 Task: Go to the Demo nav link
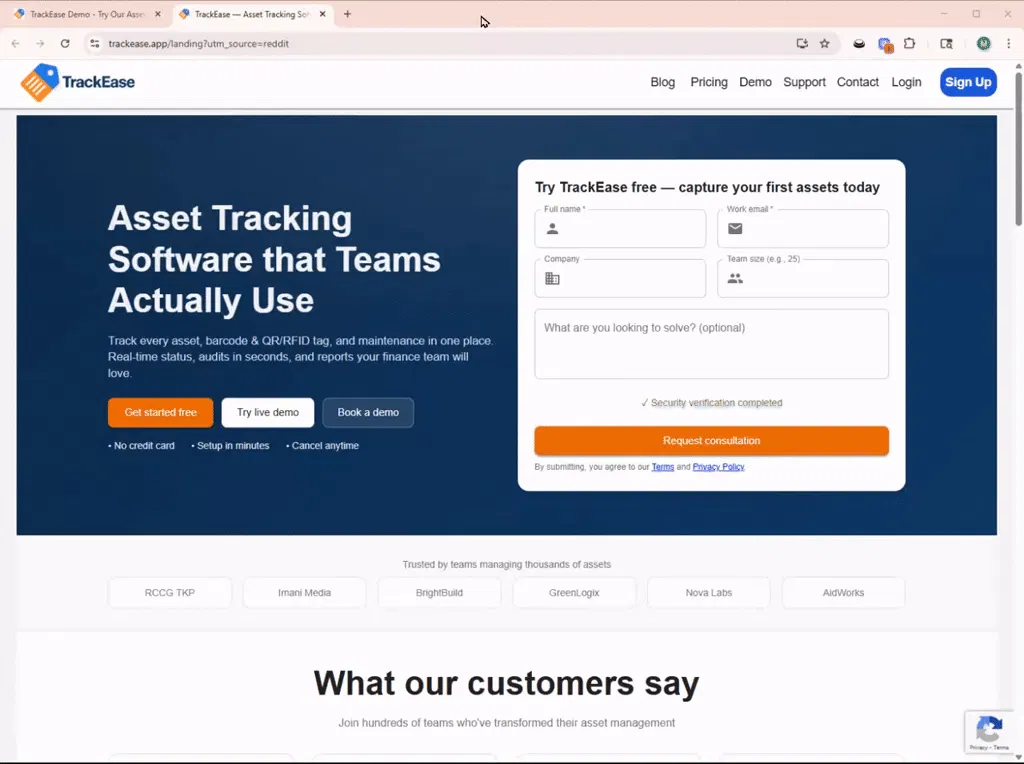coord(755,82)
